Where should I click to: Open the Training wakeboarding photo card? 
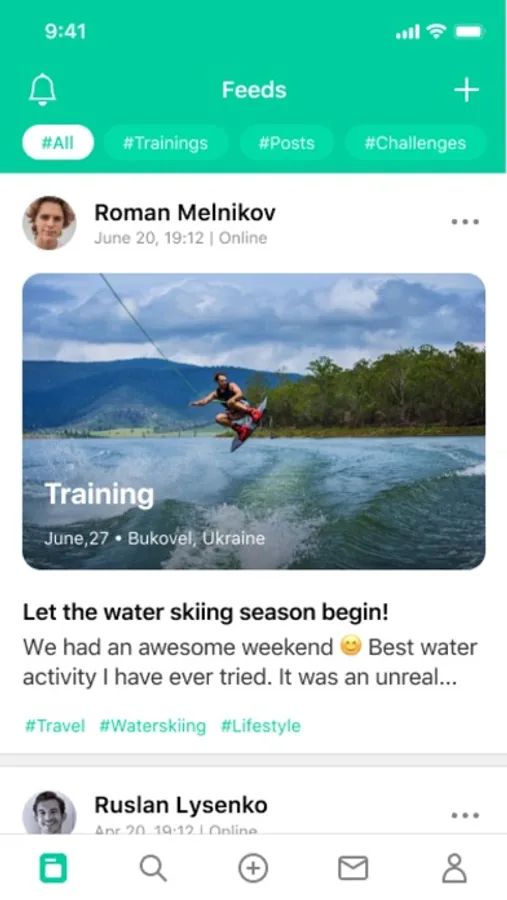[254, 421]
